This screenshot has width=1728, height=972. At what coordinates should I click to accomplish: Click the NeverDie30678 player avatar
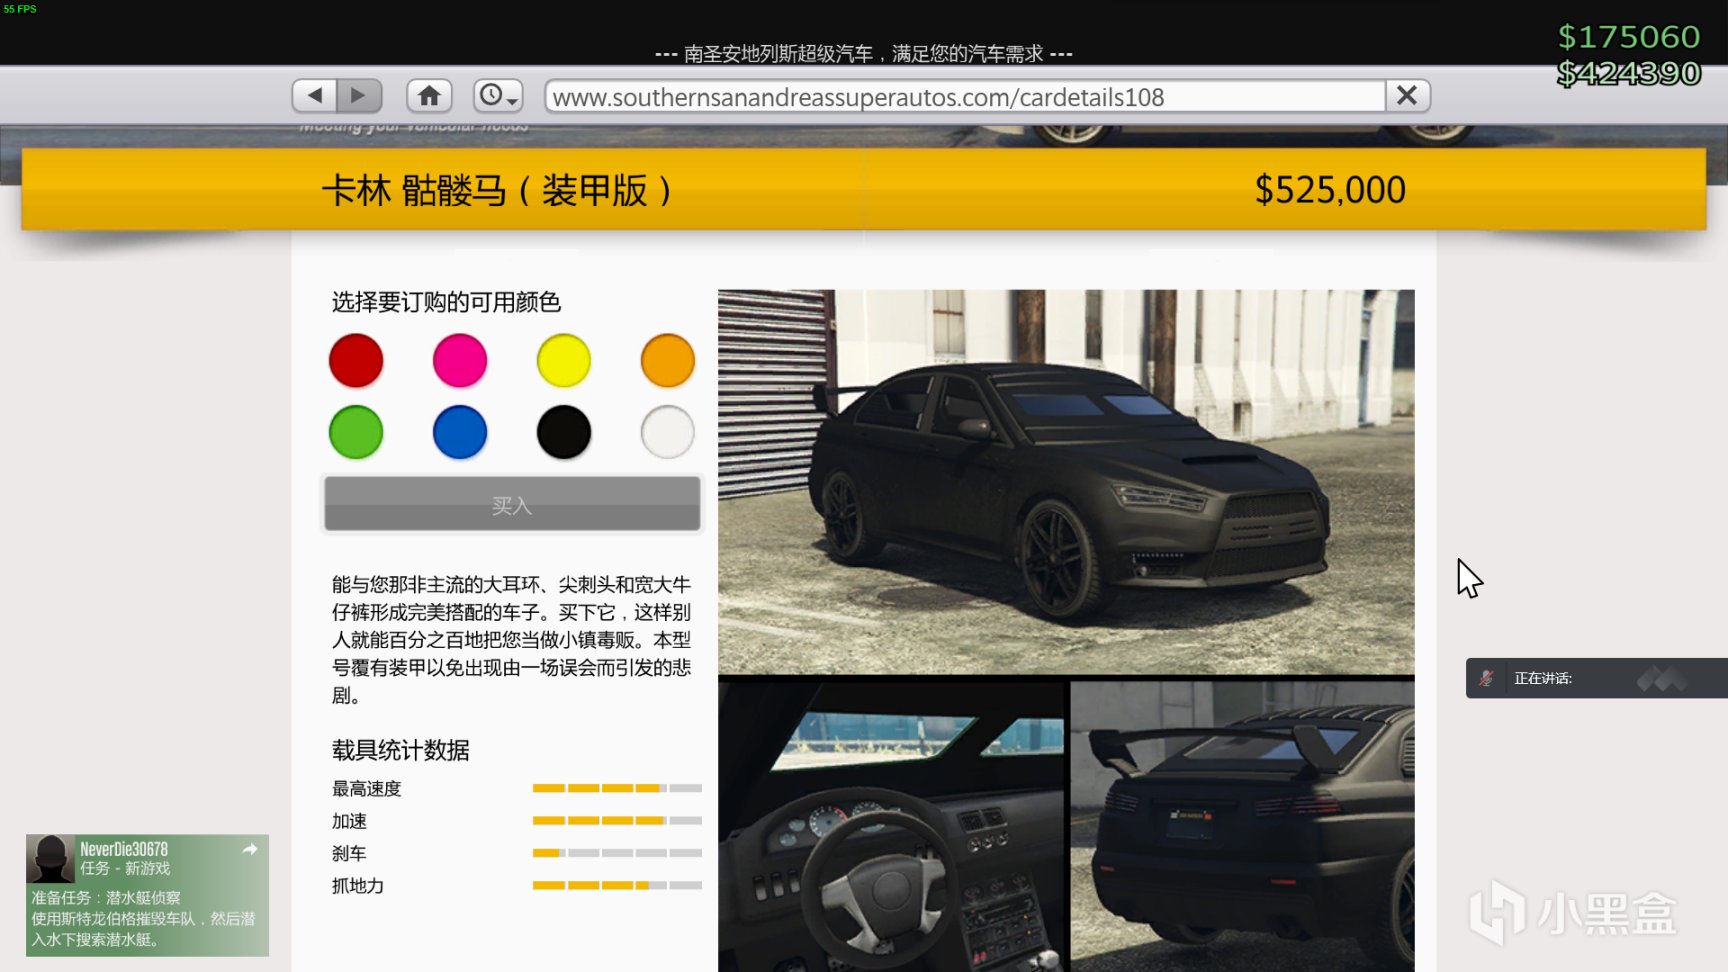click(x=51, y=859)
